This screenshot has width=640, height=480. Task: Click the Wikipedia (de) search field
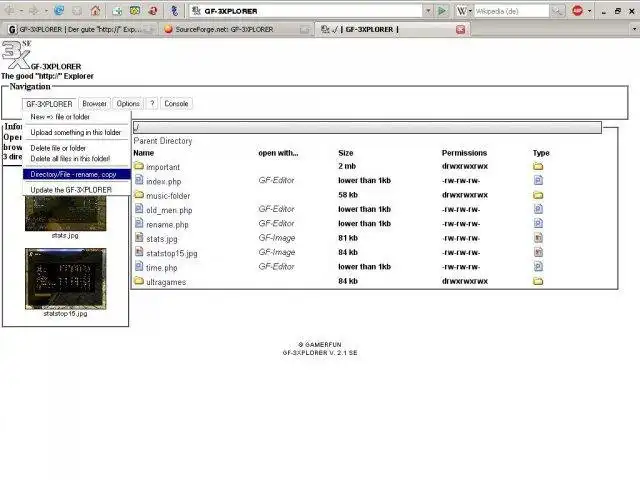point(511,11)
